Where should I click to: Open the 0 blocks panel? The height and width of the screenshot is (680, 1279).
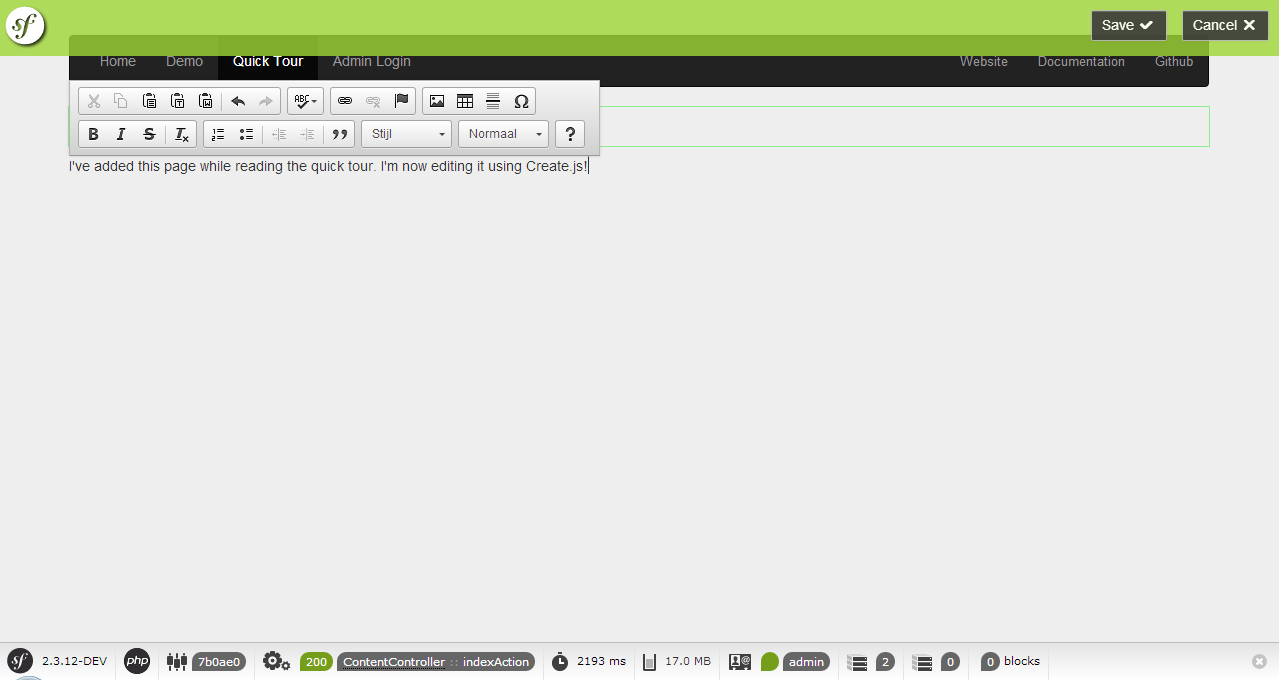pyautogui.click(x=1009, y=661)
